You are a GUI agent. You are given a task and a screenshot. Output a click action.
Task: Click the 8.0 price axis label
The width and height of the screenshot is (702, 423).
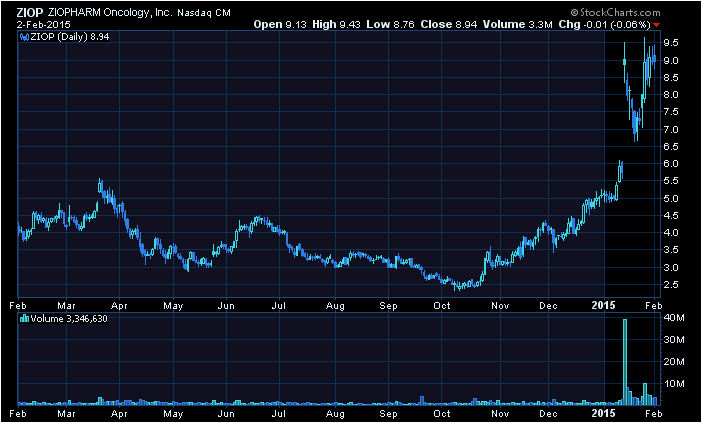click(671, 95)
